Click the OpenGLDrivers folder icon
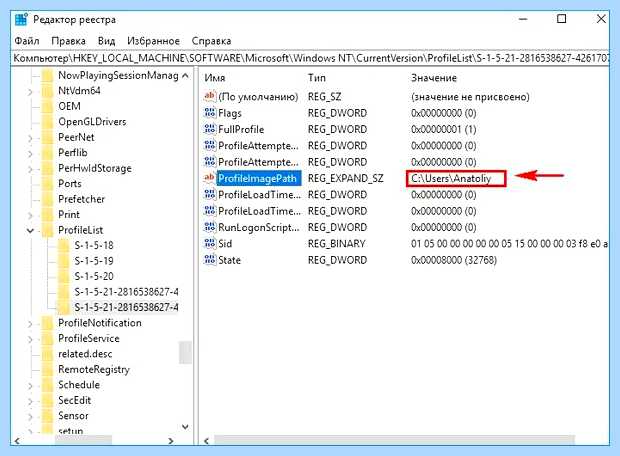The image size is (620, 456). tap(47, 121)
